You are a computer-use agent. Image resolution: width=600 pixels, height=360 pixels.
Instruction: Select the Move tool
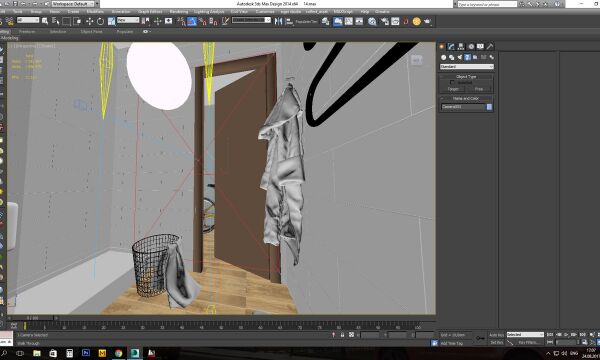[89, 21]
